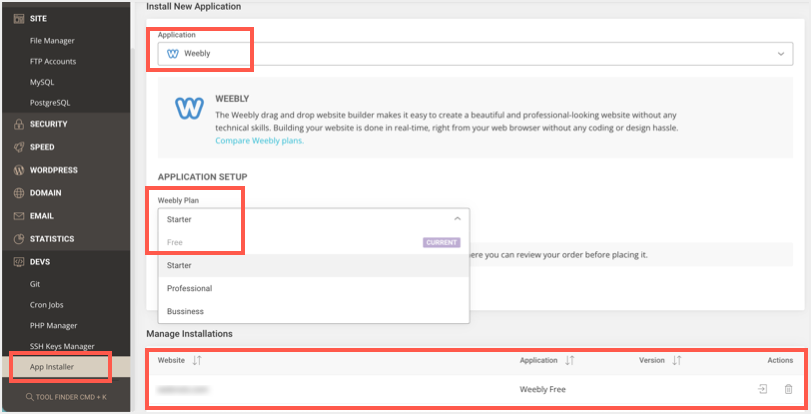The height and width of the screenshot is (414, 811).
Task: Click the Statistics pie chart icon
Action: pyautogui.click(x=15, y=239)
